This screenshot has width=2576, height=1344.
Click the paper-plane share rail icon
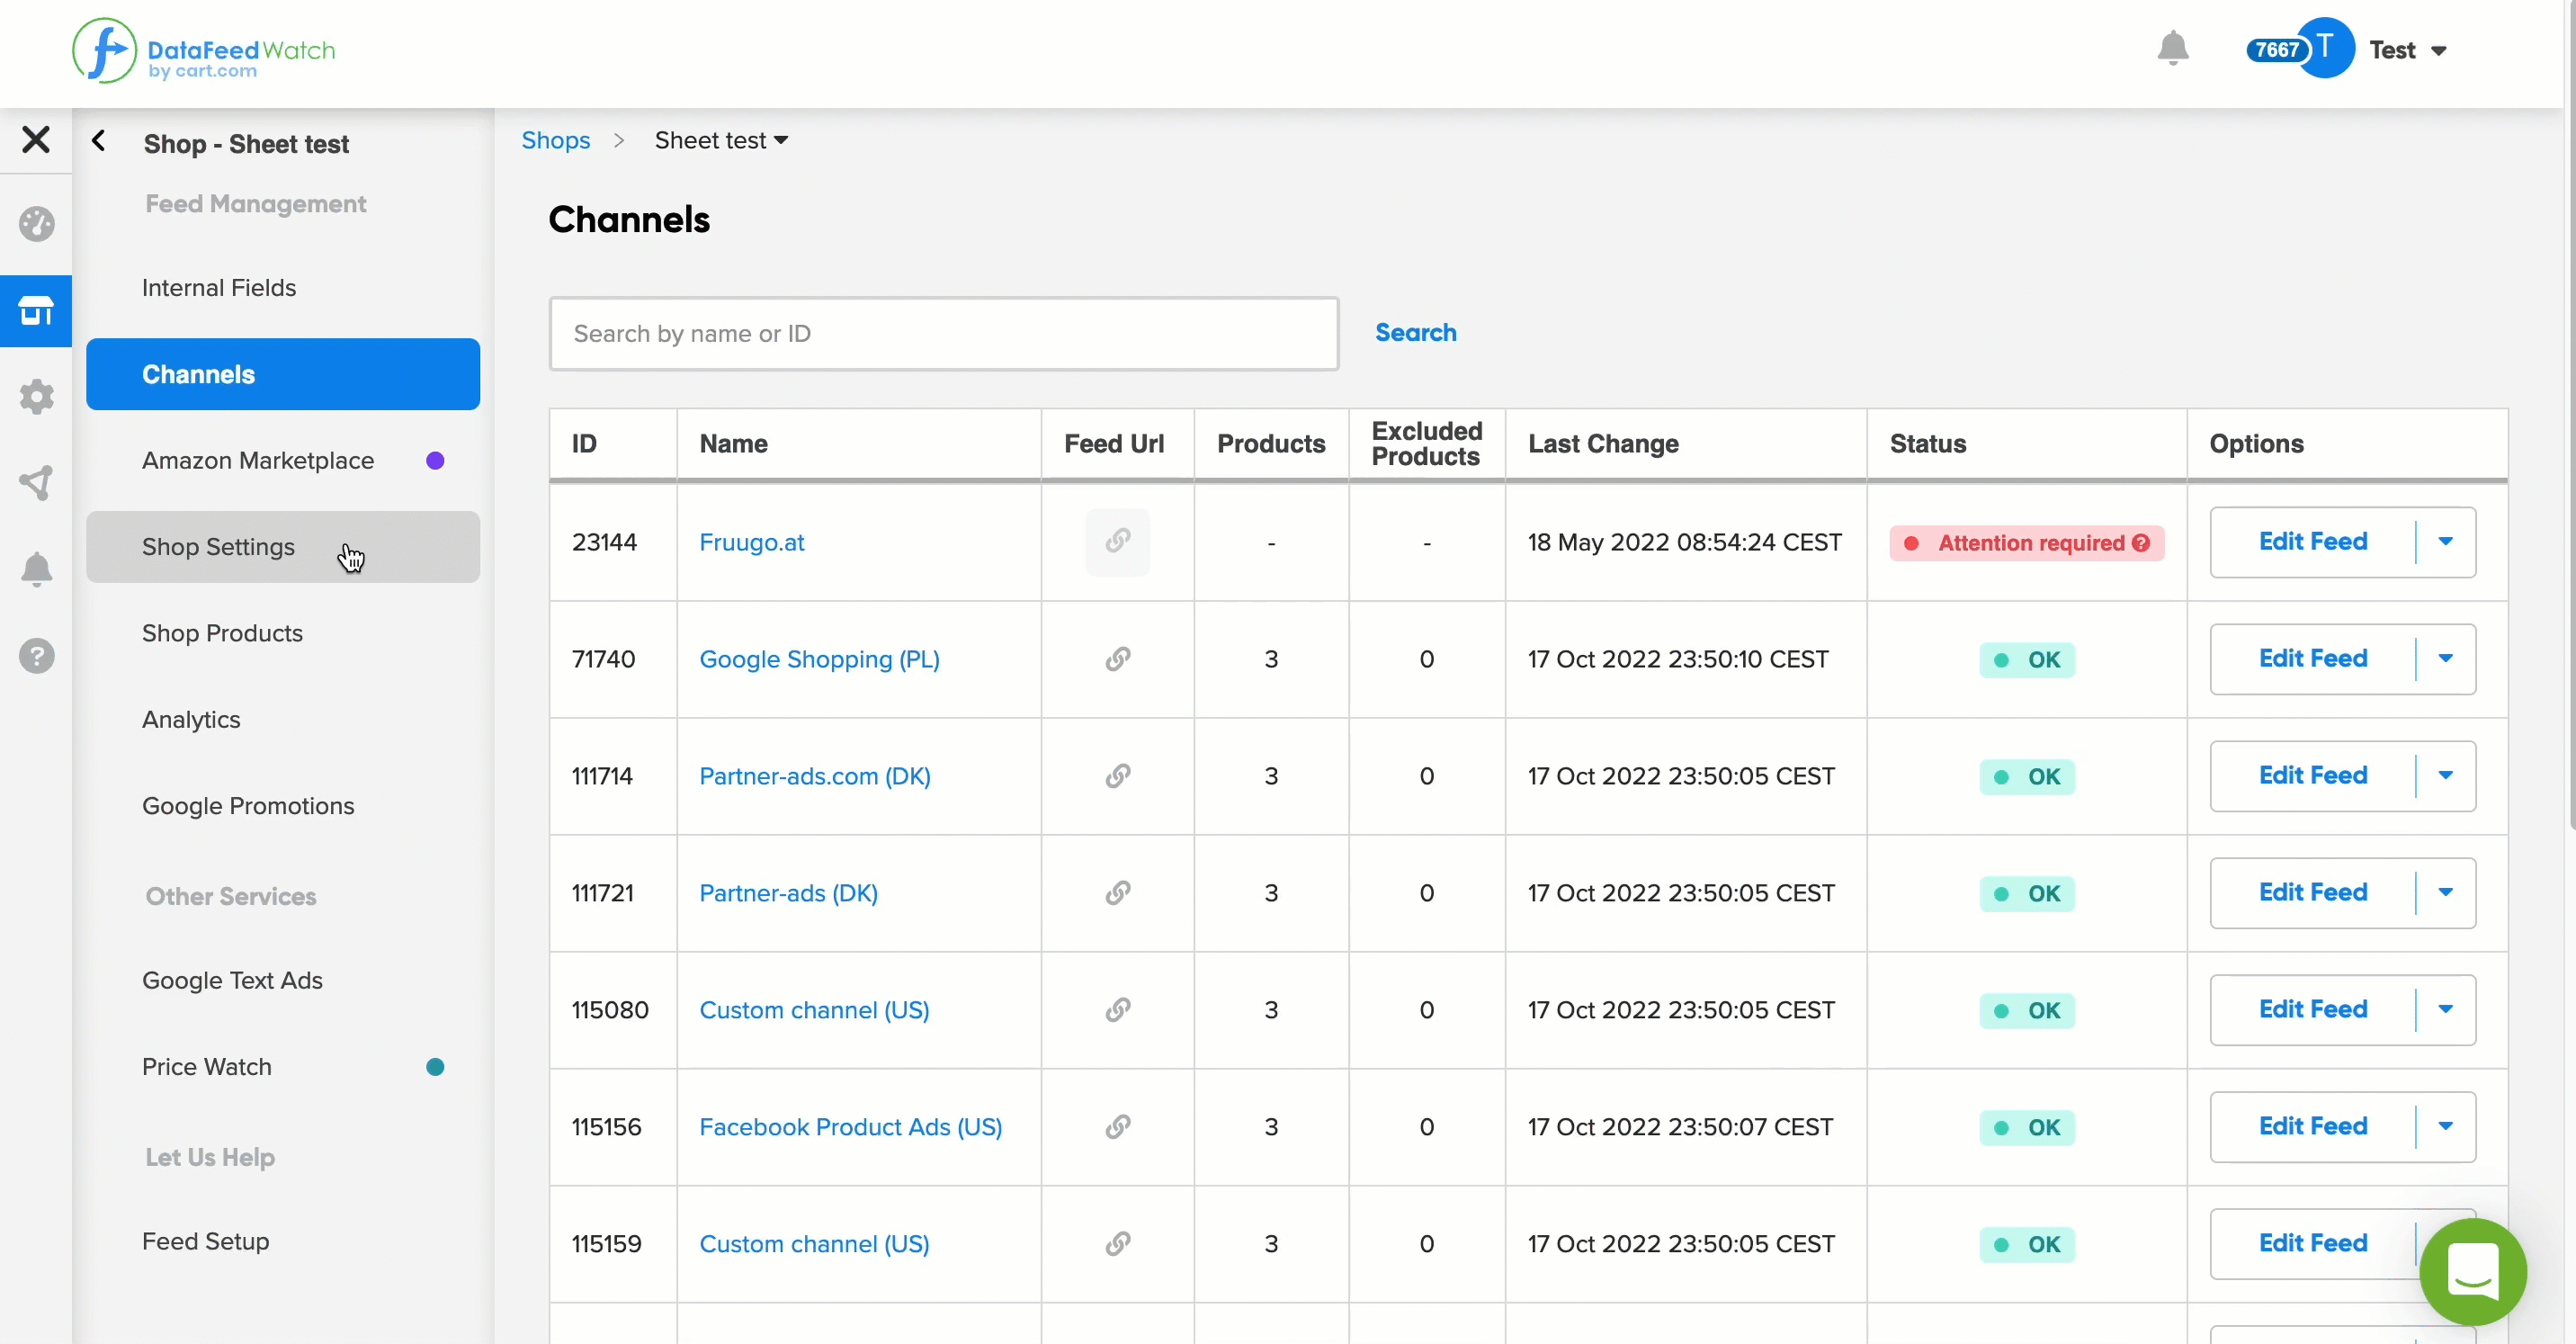[x=36, y=483]
